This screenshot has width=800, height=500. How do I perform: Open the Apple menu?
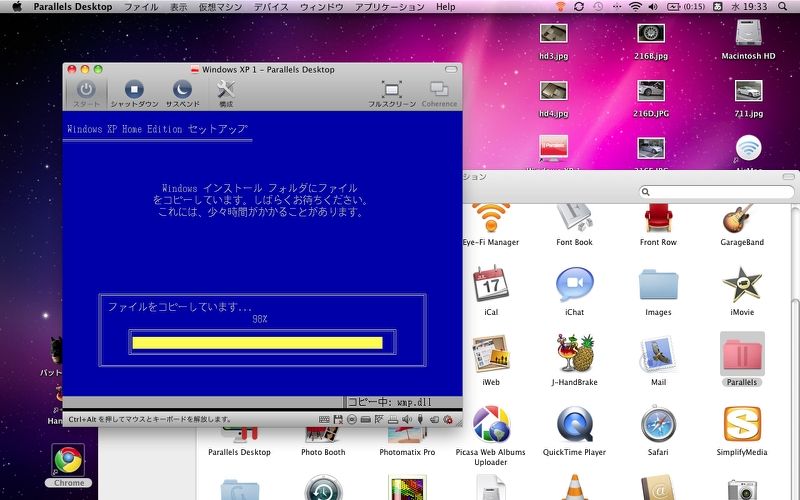(17, 7)
